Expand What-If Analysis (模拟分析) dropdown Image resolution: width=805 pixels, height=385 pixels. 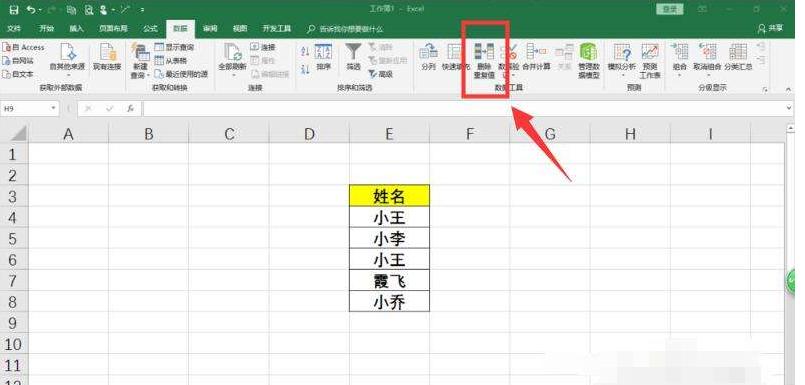622,75
